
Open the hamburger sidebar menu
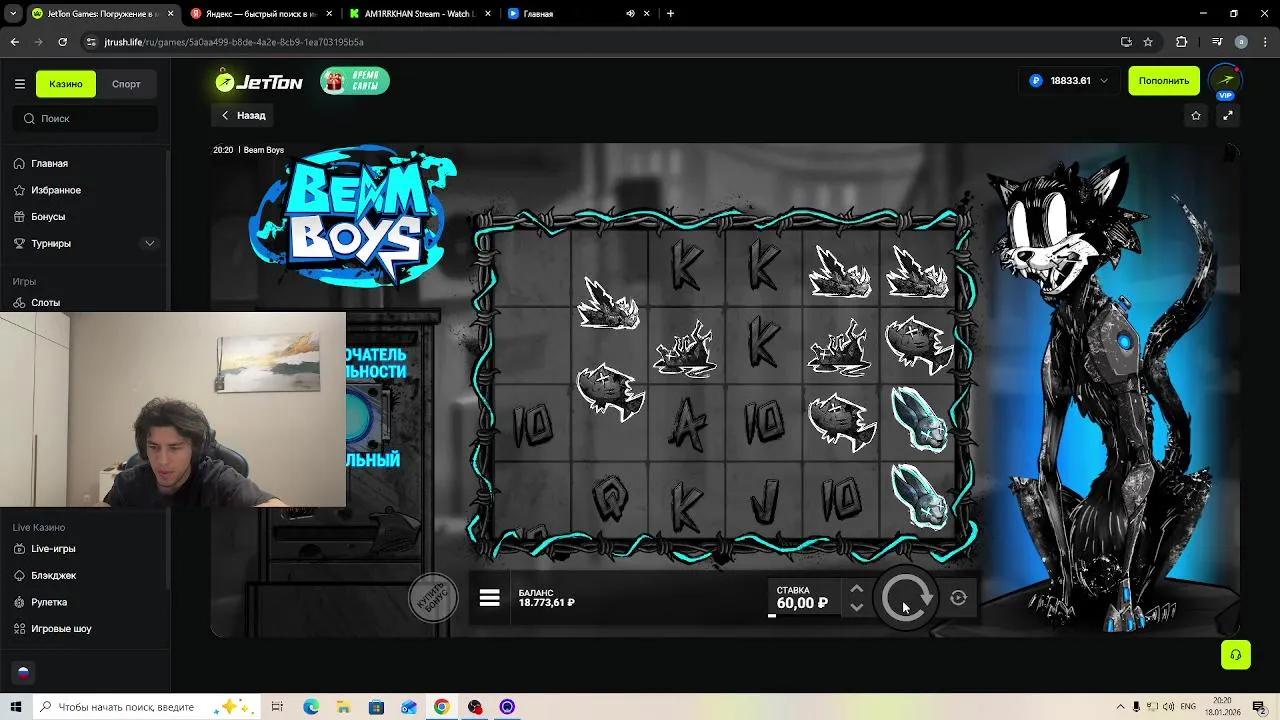click(19, 84)
